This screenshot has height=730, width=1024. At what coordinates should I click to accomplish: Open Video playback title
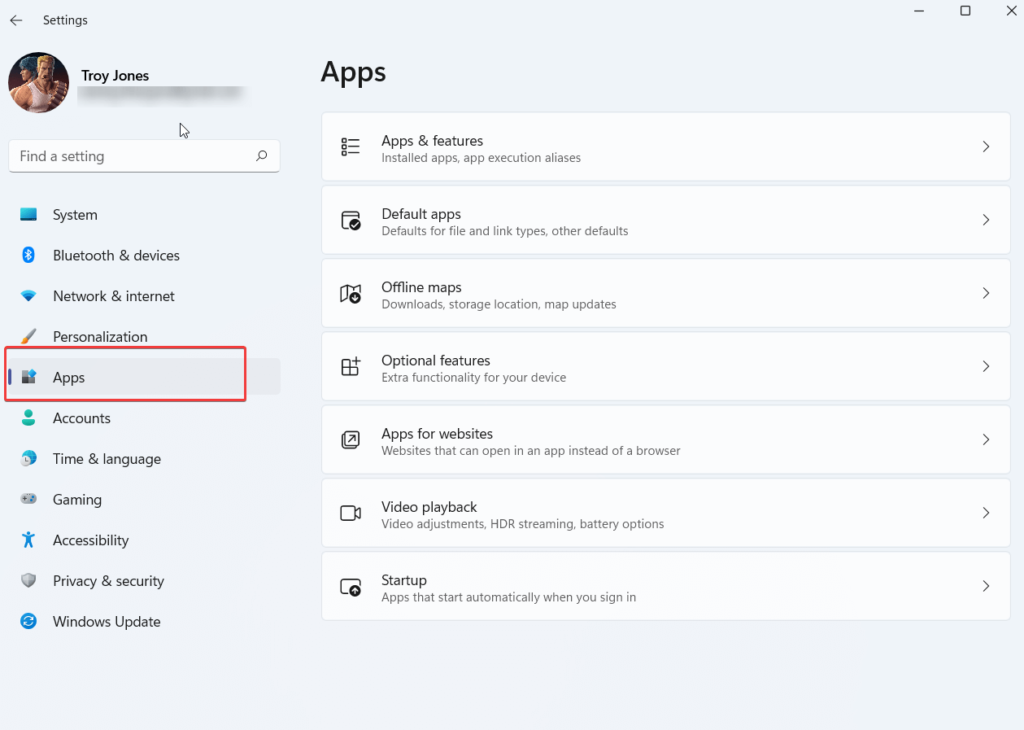coord(429,507)
